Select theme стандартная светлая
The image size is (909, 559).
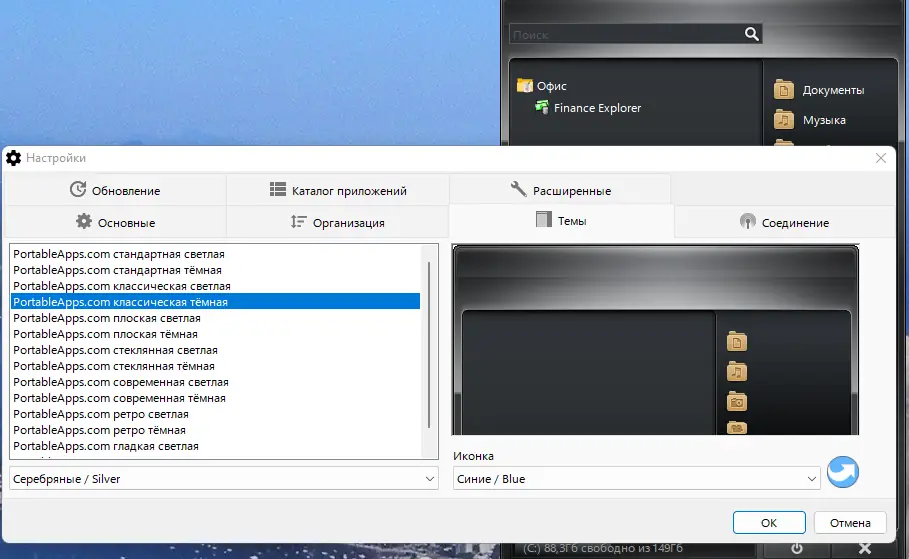(x=215, y=254)
